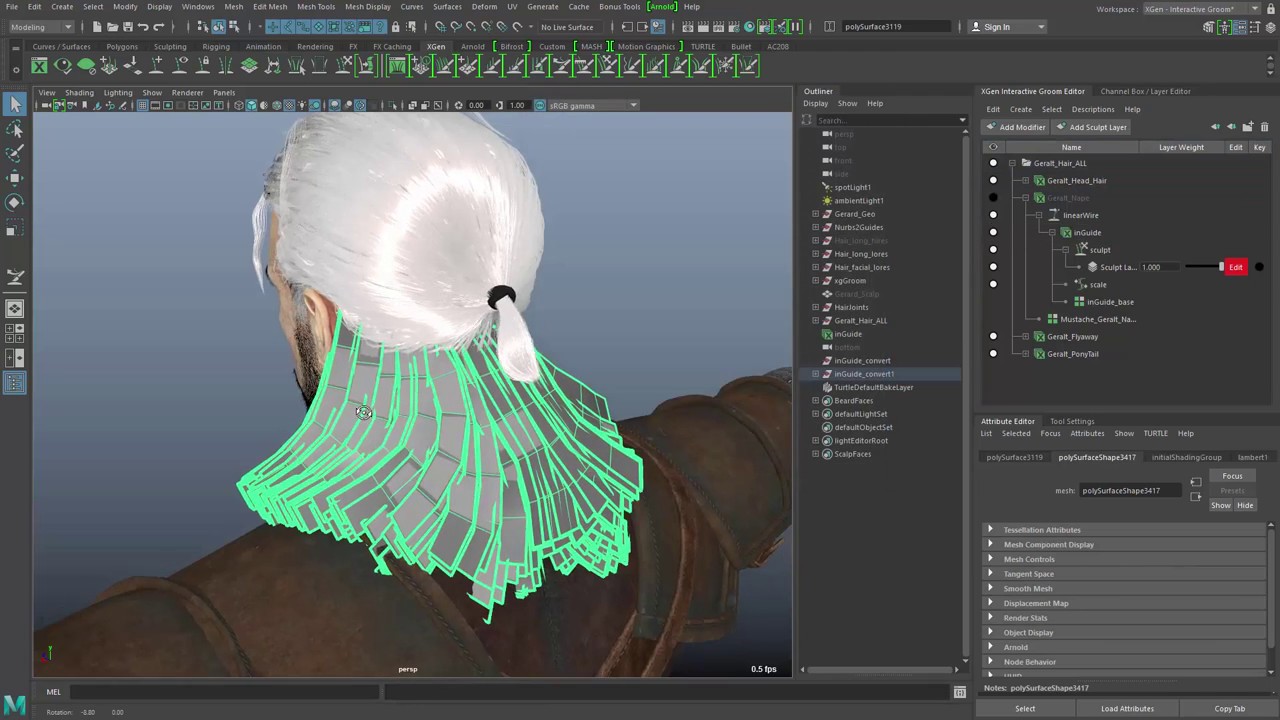1280x720 pixels.
Task: Toggle visibility dot for inGuide row
Action: [993, 233]
